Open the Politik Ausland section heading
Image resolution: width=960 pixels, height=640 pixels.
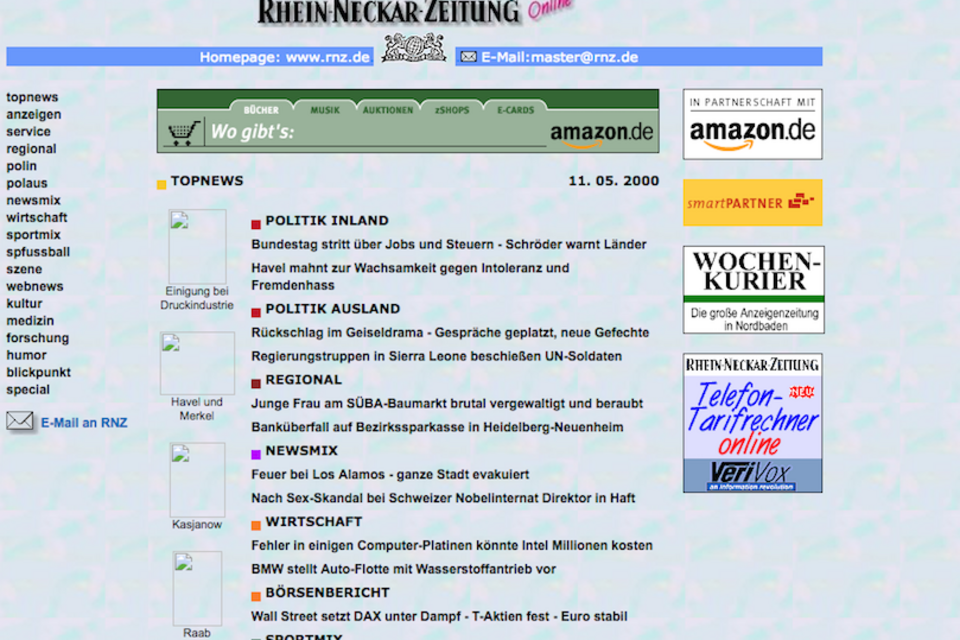pyautogui.click(x=332, y=309)
